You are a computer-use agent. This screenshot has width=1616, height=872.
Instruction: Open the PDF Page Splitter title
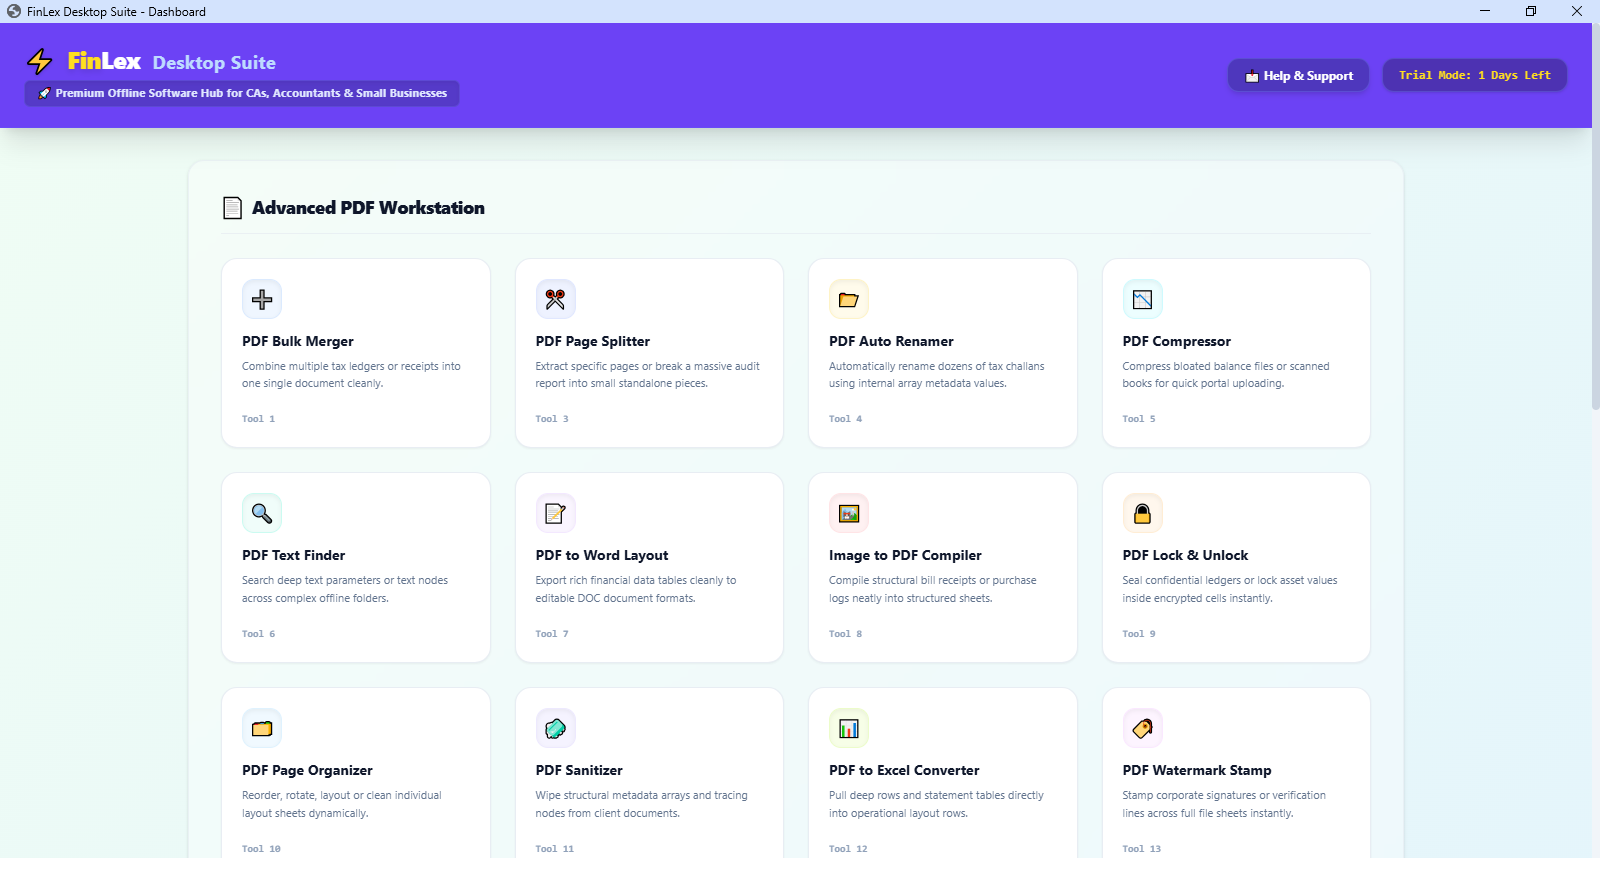[593, 341]
